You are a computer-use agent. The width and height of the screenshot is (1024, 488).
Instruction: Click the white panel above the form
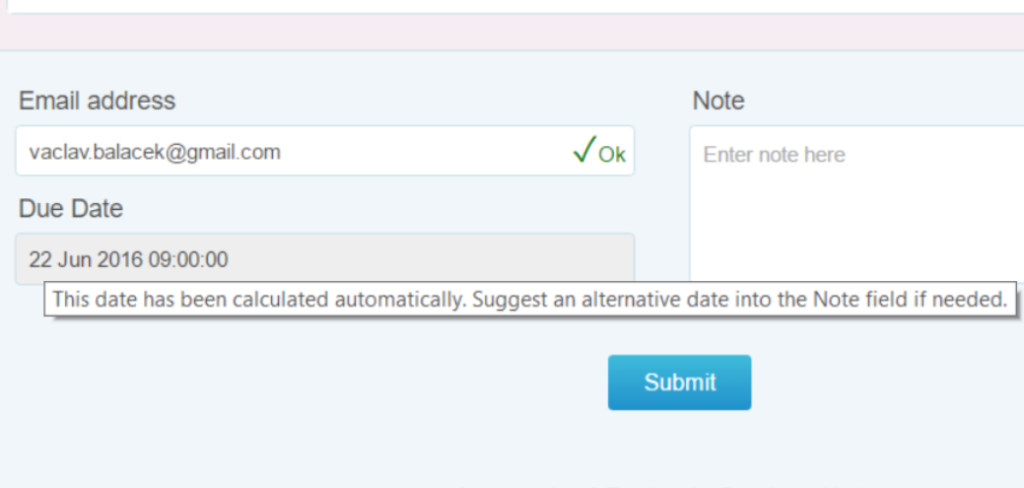500,6
